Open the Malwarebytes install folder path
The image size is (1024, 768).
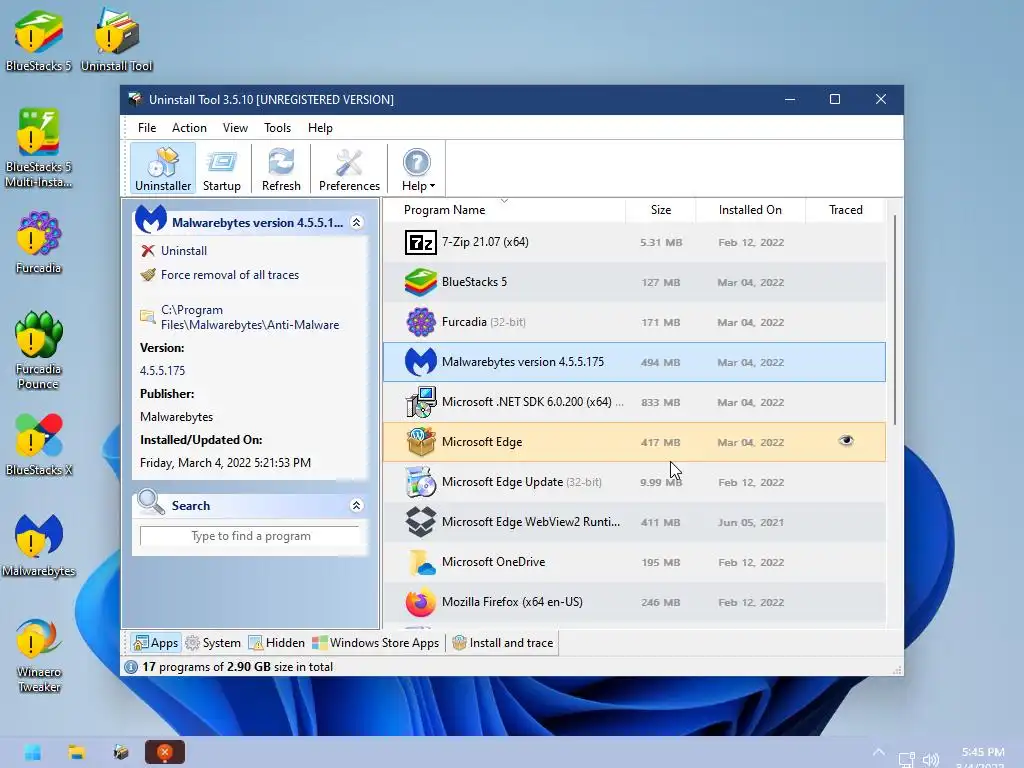coord(249,317)
